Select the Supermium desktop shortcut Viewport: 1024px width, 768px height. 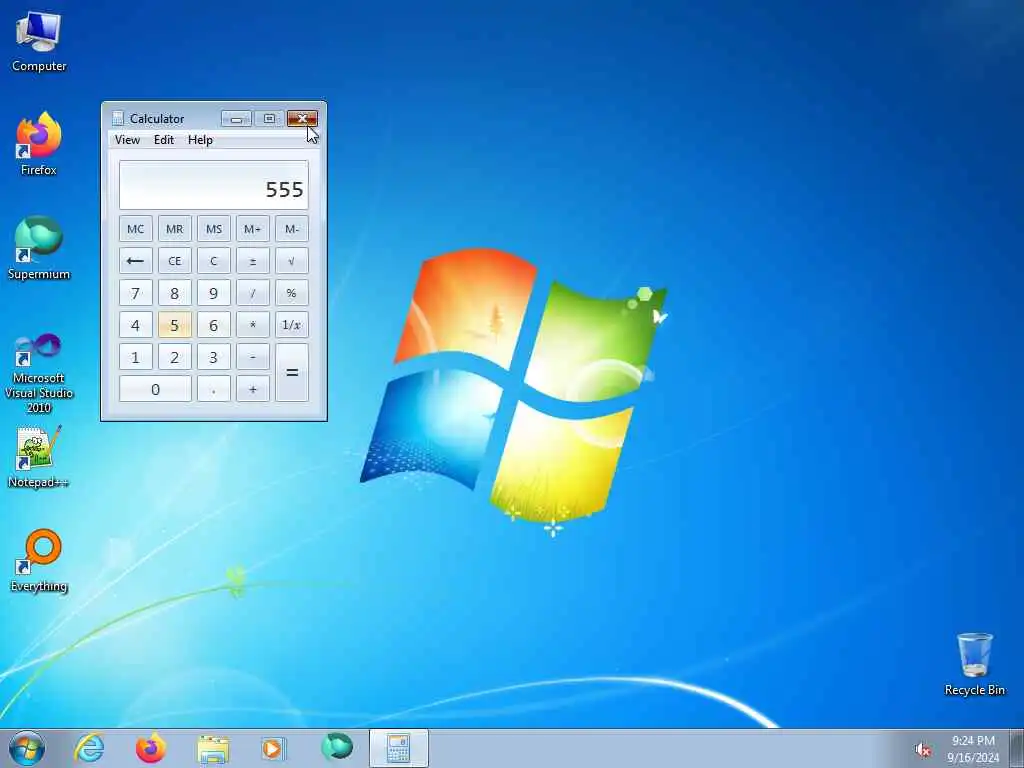(39, 248)
